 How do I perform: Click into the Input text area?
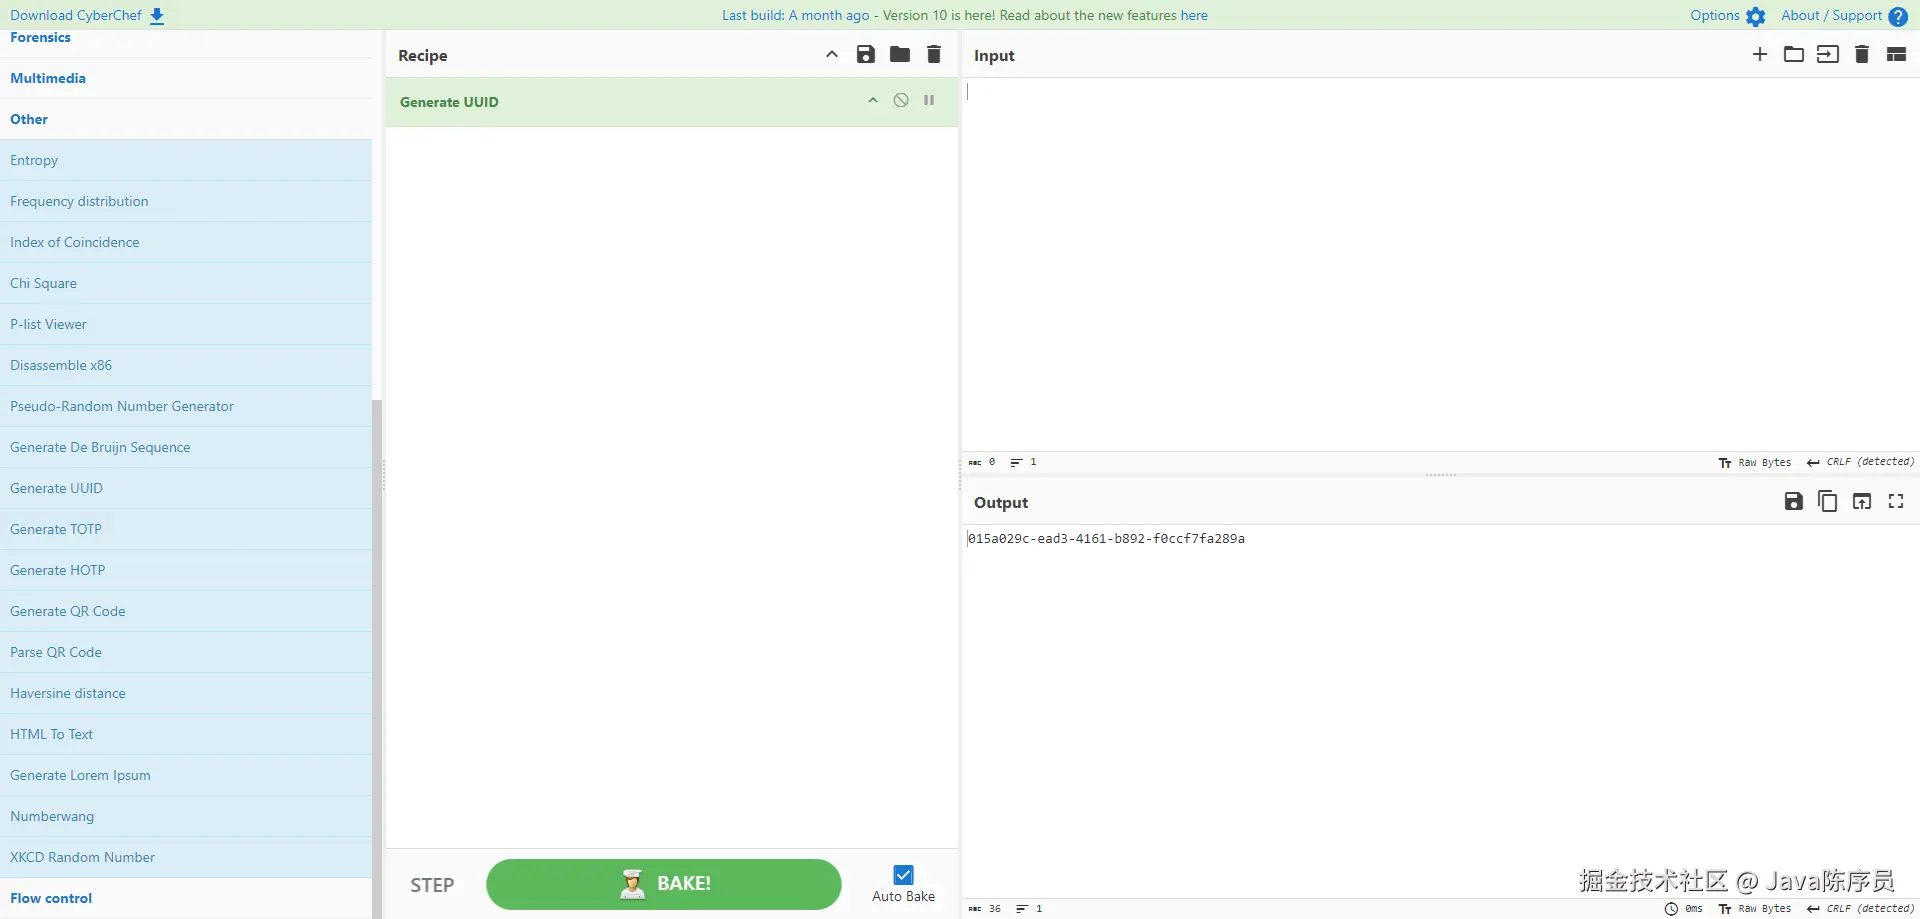point(1440,264)
